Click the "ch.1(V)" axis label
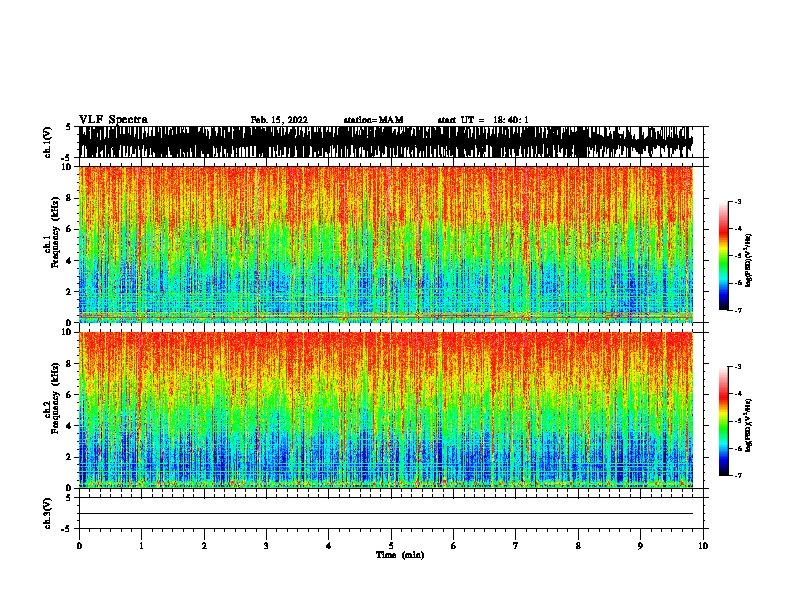The width and height of the screenshot is (792, 612). tap(47, 142)
